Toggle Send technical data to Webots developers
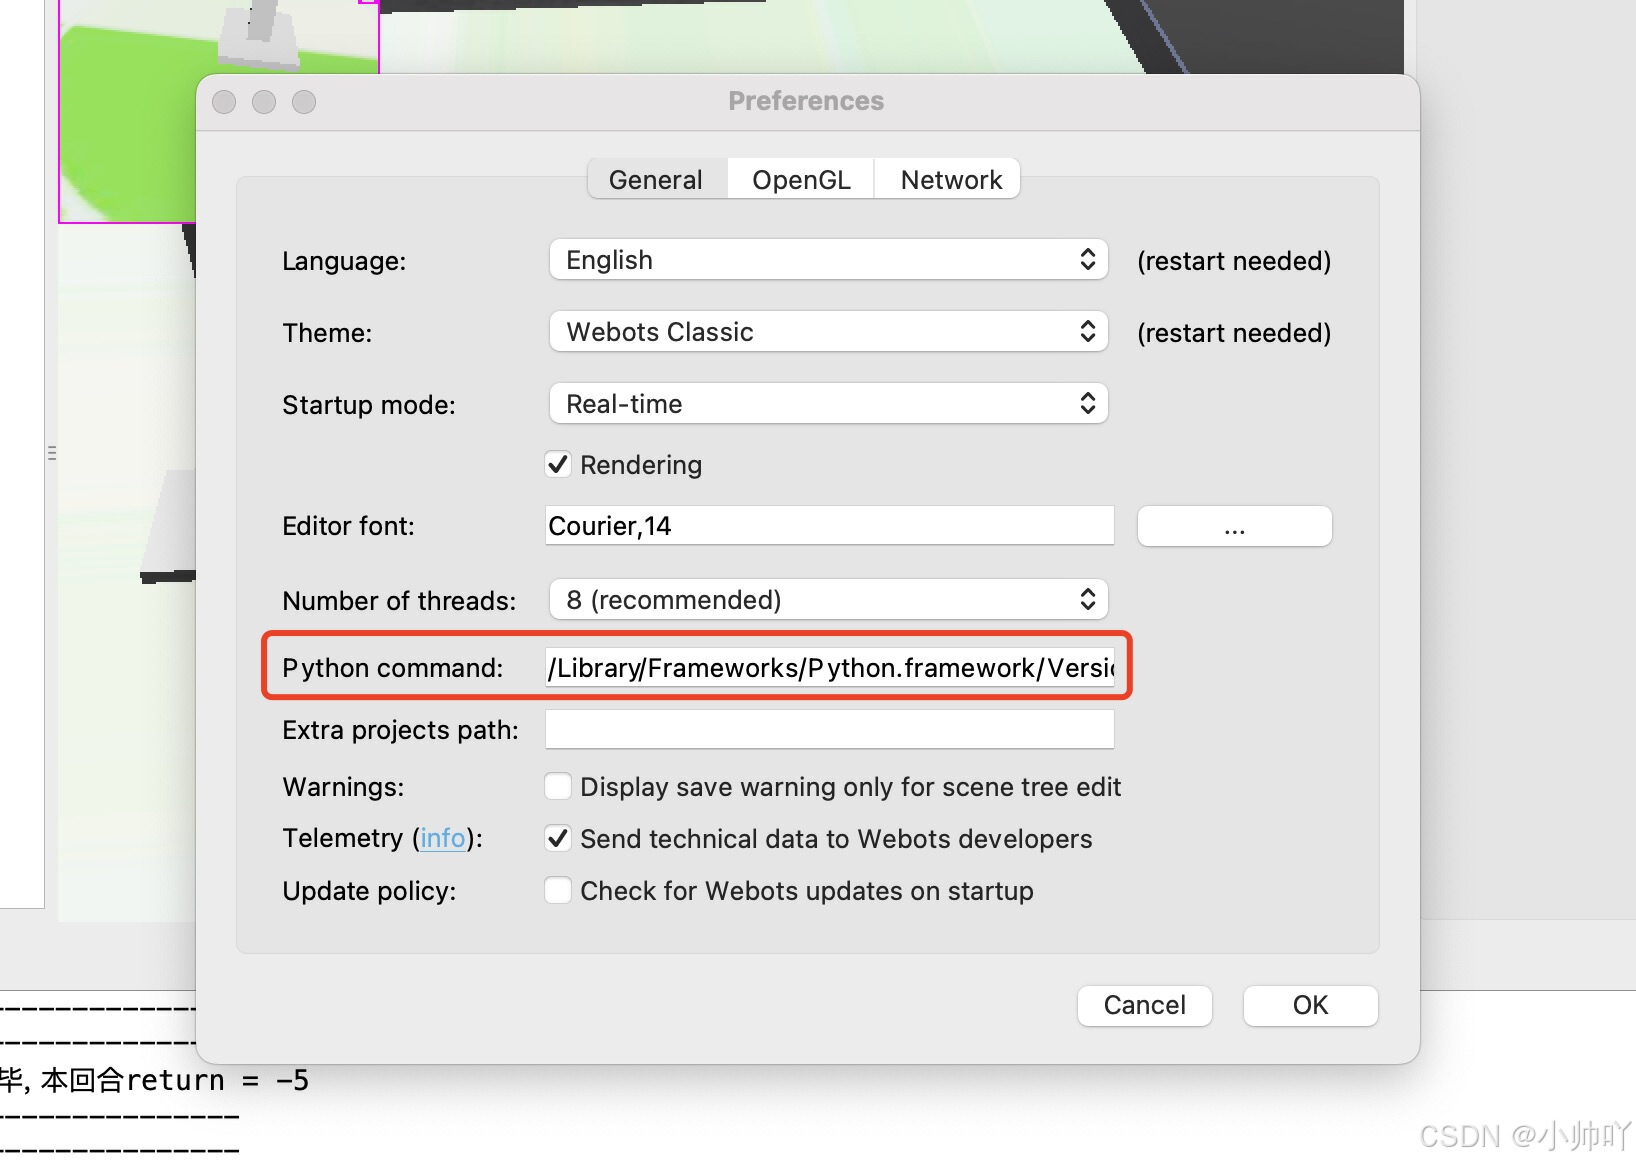 (x=558, y=838)
